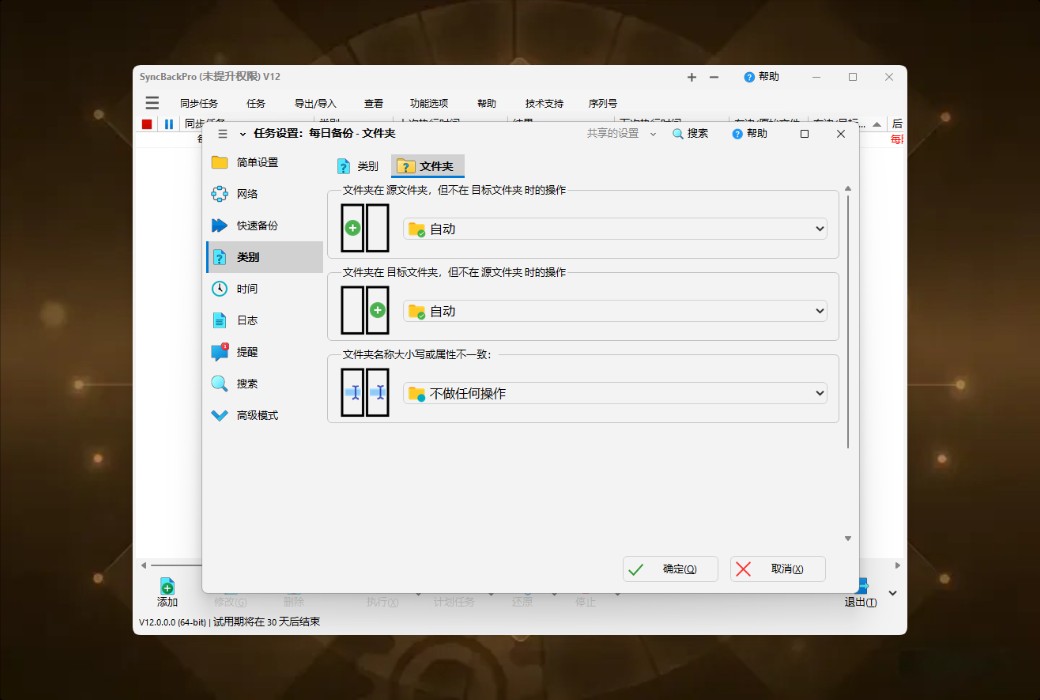Open the 时间 (Time) settings page
Screen dimensions: 1040x700
coord(246,288)
